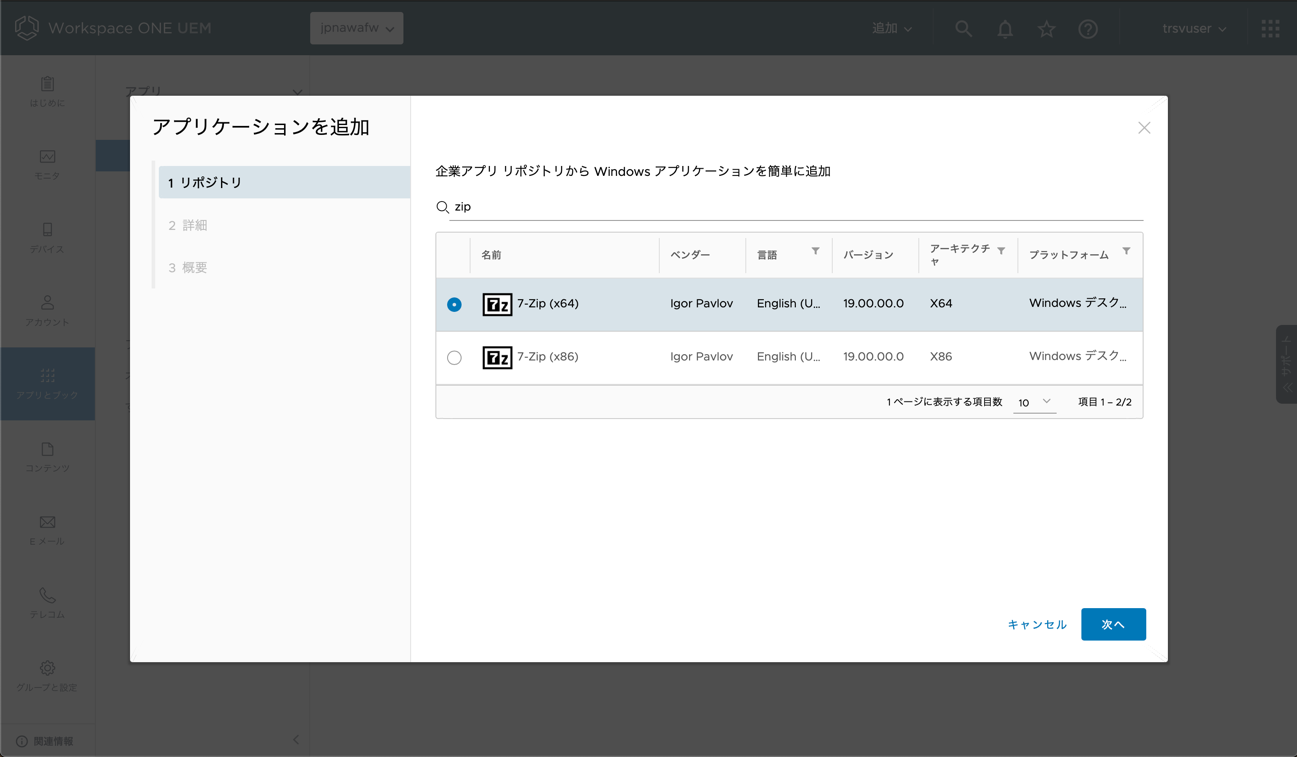Screen dimensions: 1297x757
Task: Open the side tab at right edge
Action: 1286,364
